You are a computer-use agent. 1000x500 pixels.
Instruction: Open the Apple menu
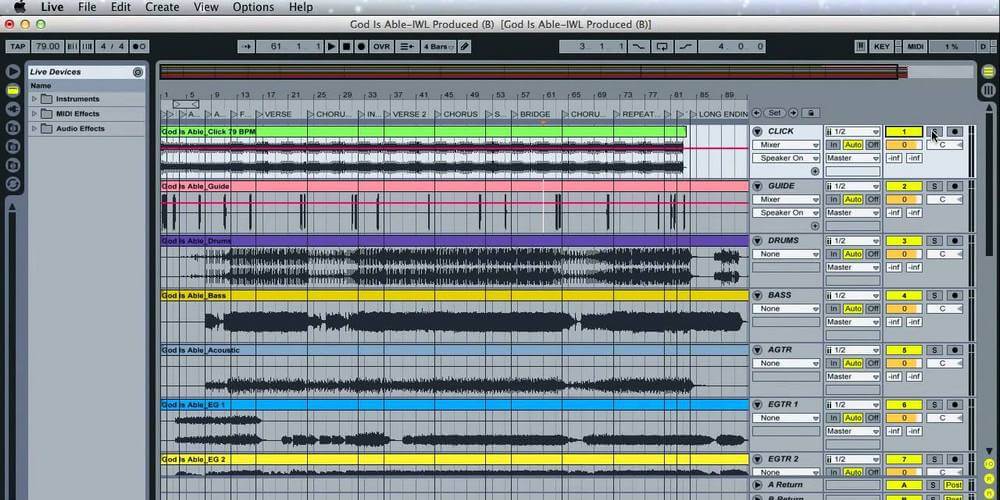[20, 7]
